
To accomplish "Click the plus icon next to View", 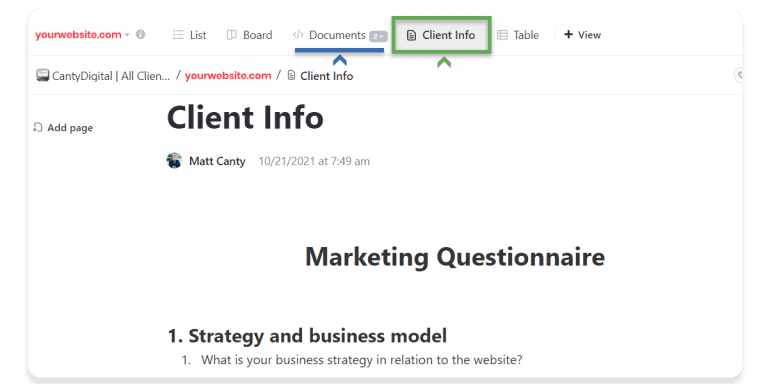I will click(569, 35).
